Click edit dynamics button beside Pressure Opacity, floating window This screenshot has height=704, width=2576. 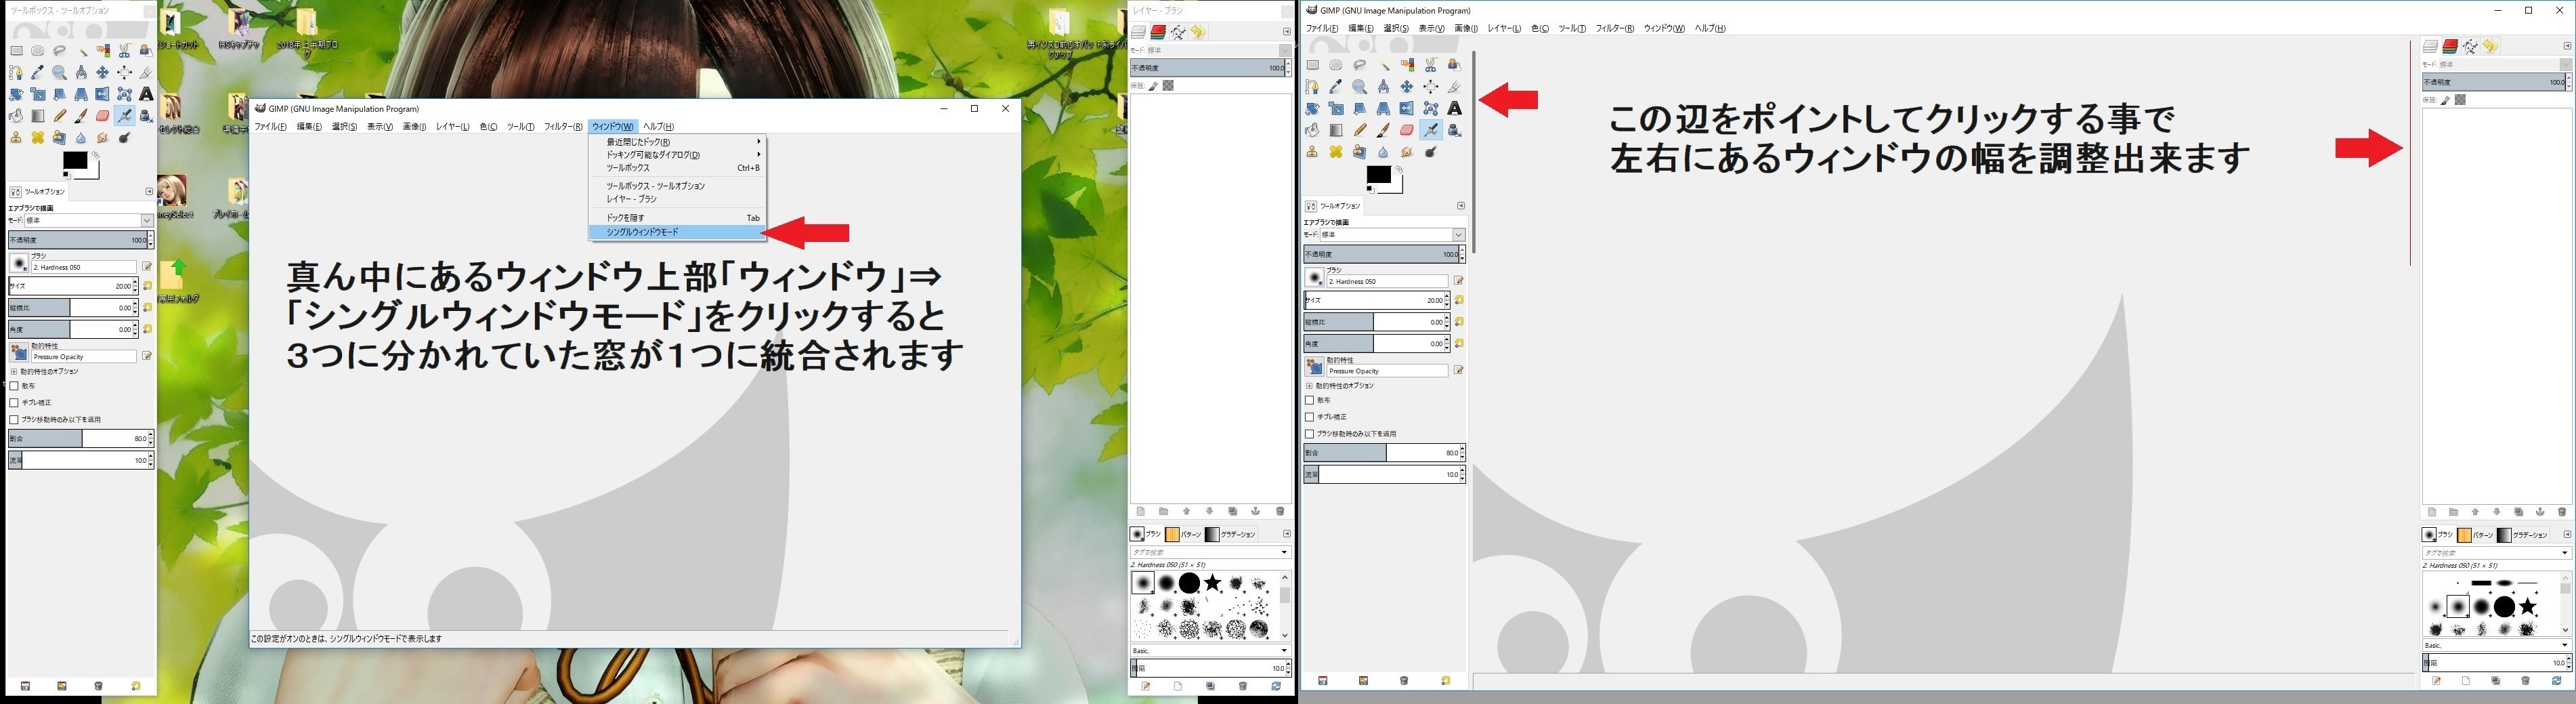coord(147,356)
